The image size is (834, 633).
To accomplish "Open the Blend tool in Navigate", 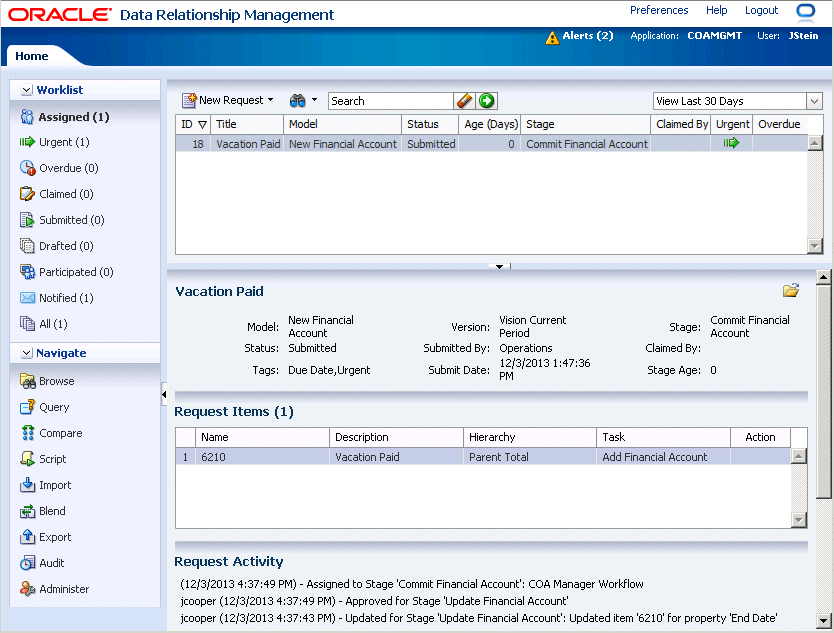I will tap(52, 511).
